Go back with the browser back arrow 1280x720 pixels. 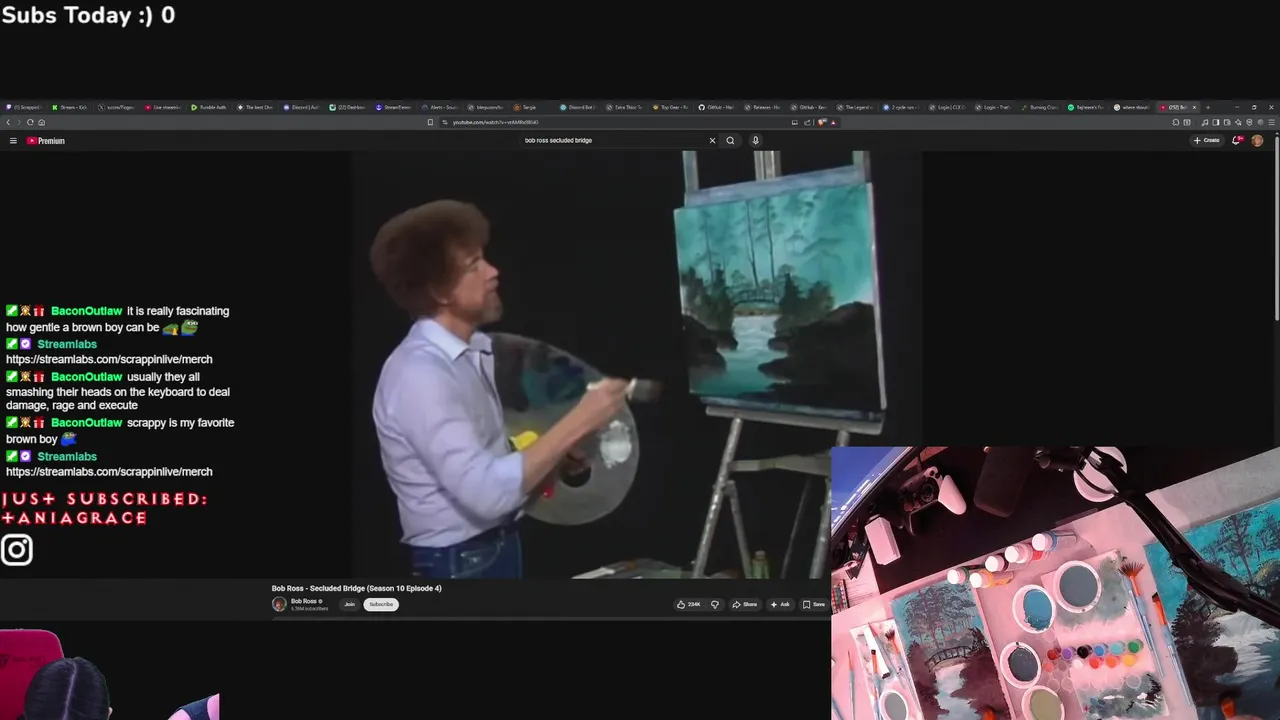[x=8, y=122]
